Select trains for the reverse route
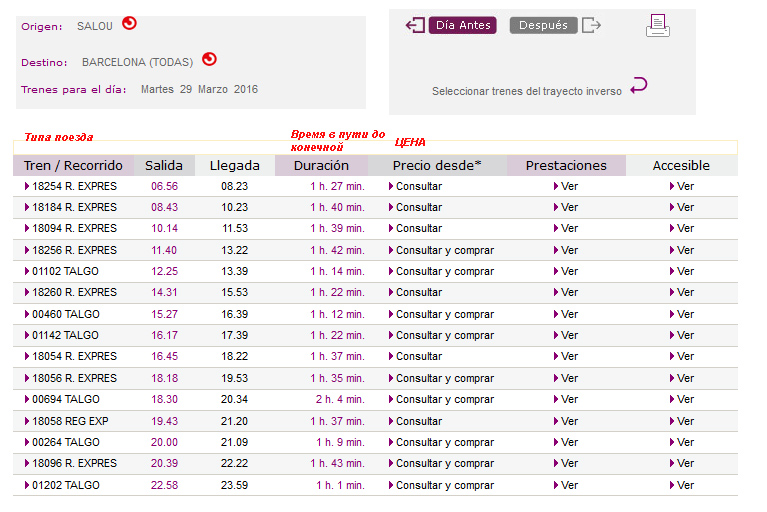This screenshot has height=512, width=767. [526, 91]
